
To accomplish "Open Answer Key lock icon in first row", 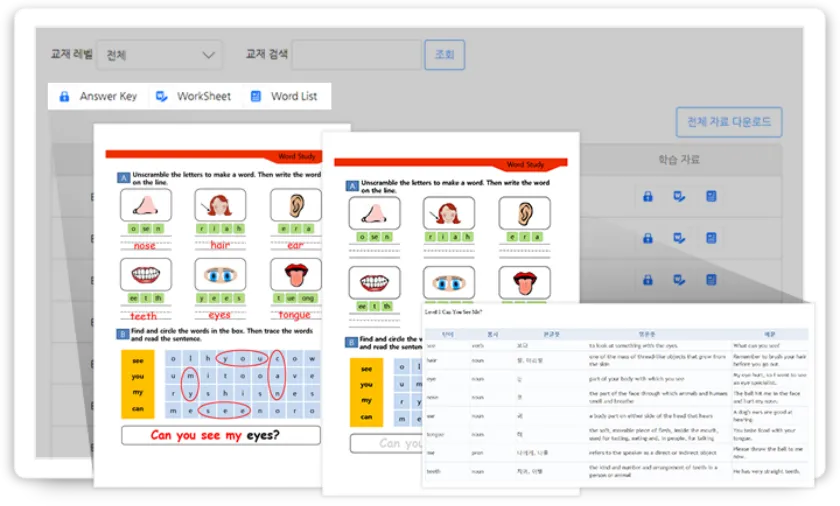I will pyautogui.click(x=648, y=196).
